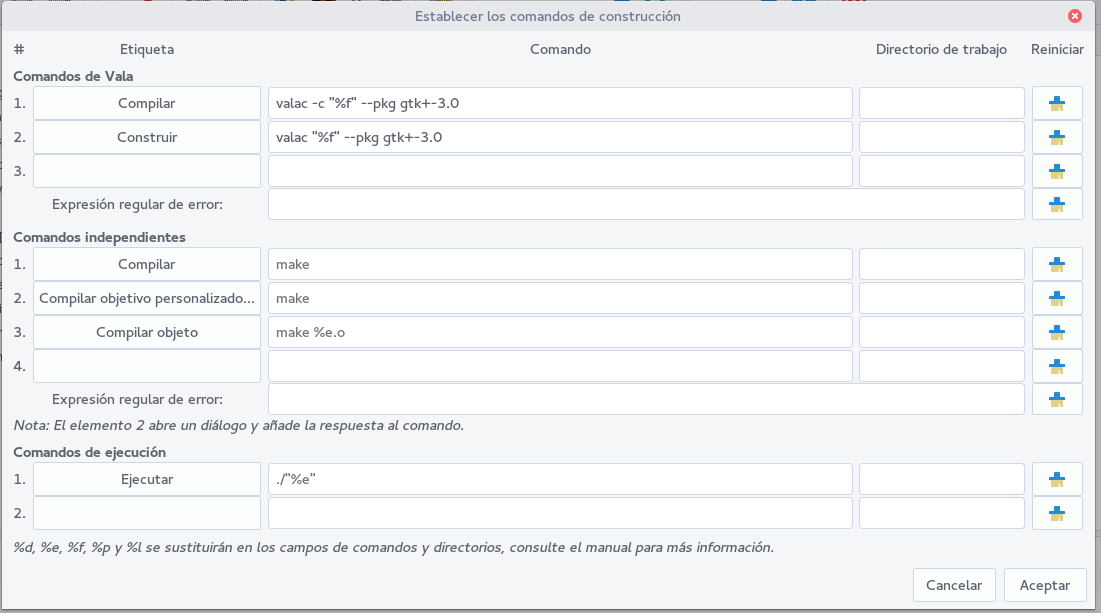Reset the Vala Compilar command row
Image resolution: width=1101 pixels, height=613 pixels.
click(1057, 103)
